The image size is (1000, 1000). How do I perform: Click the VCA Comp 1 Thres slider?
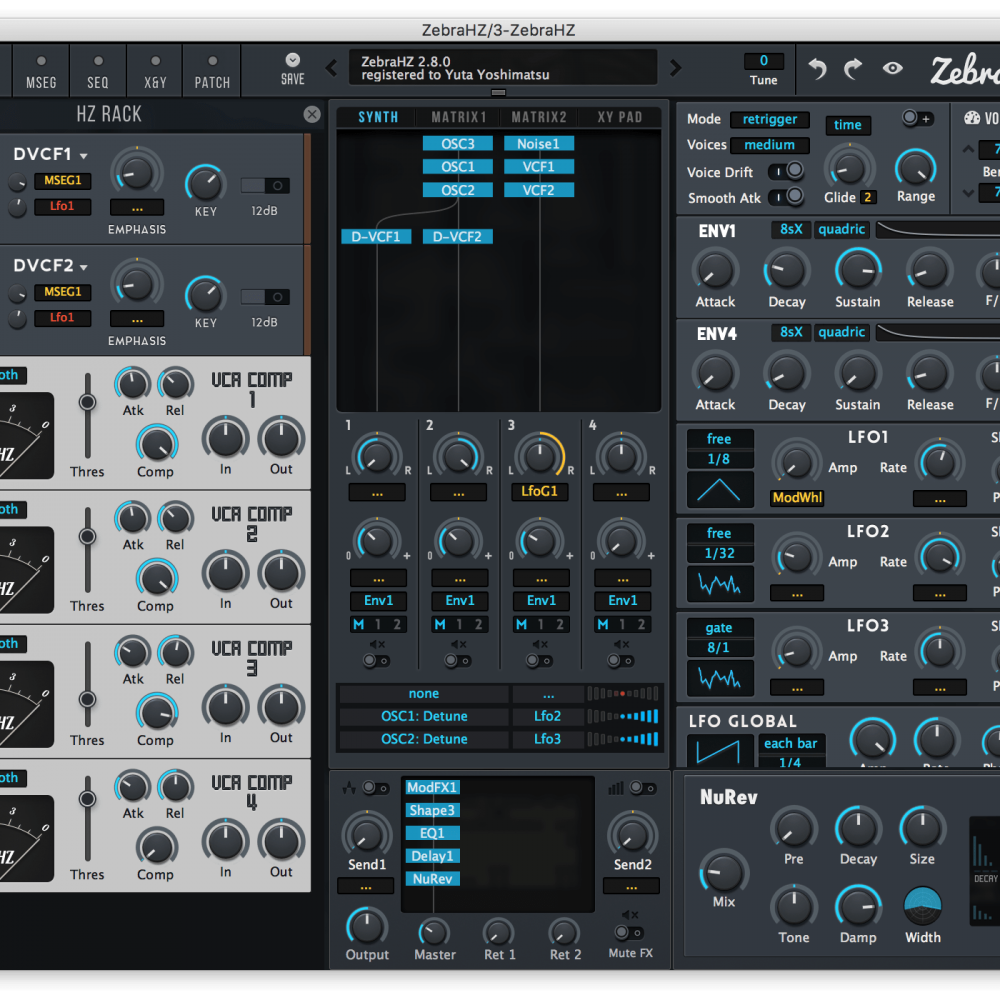point(88,402)
